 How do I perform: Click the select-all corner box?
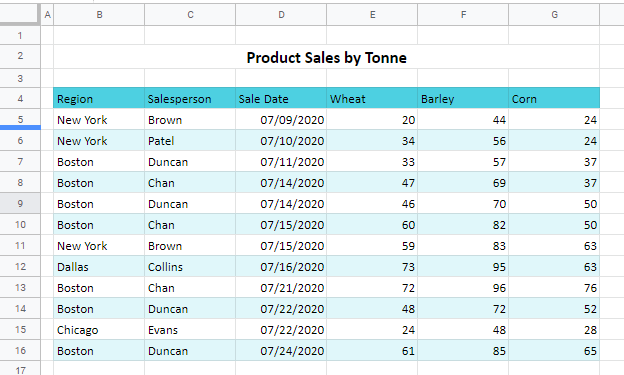pos(20,14)
